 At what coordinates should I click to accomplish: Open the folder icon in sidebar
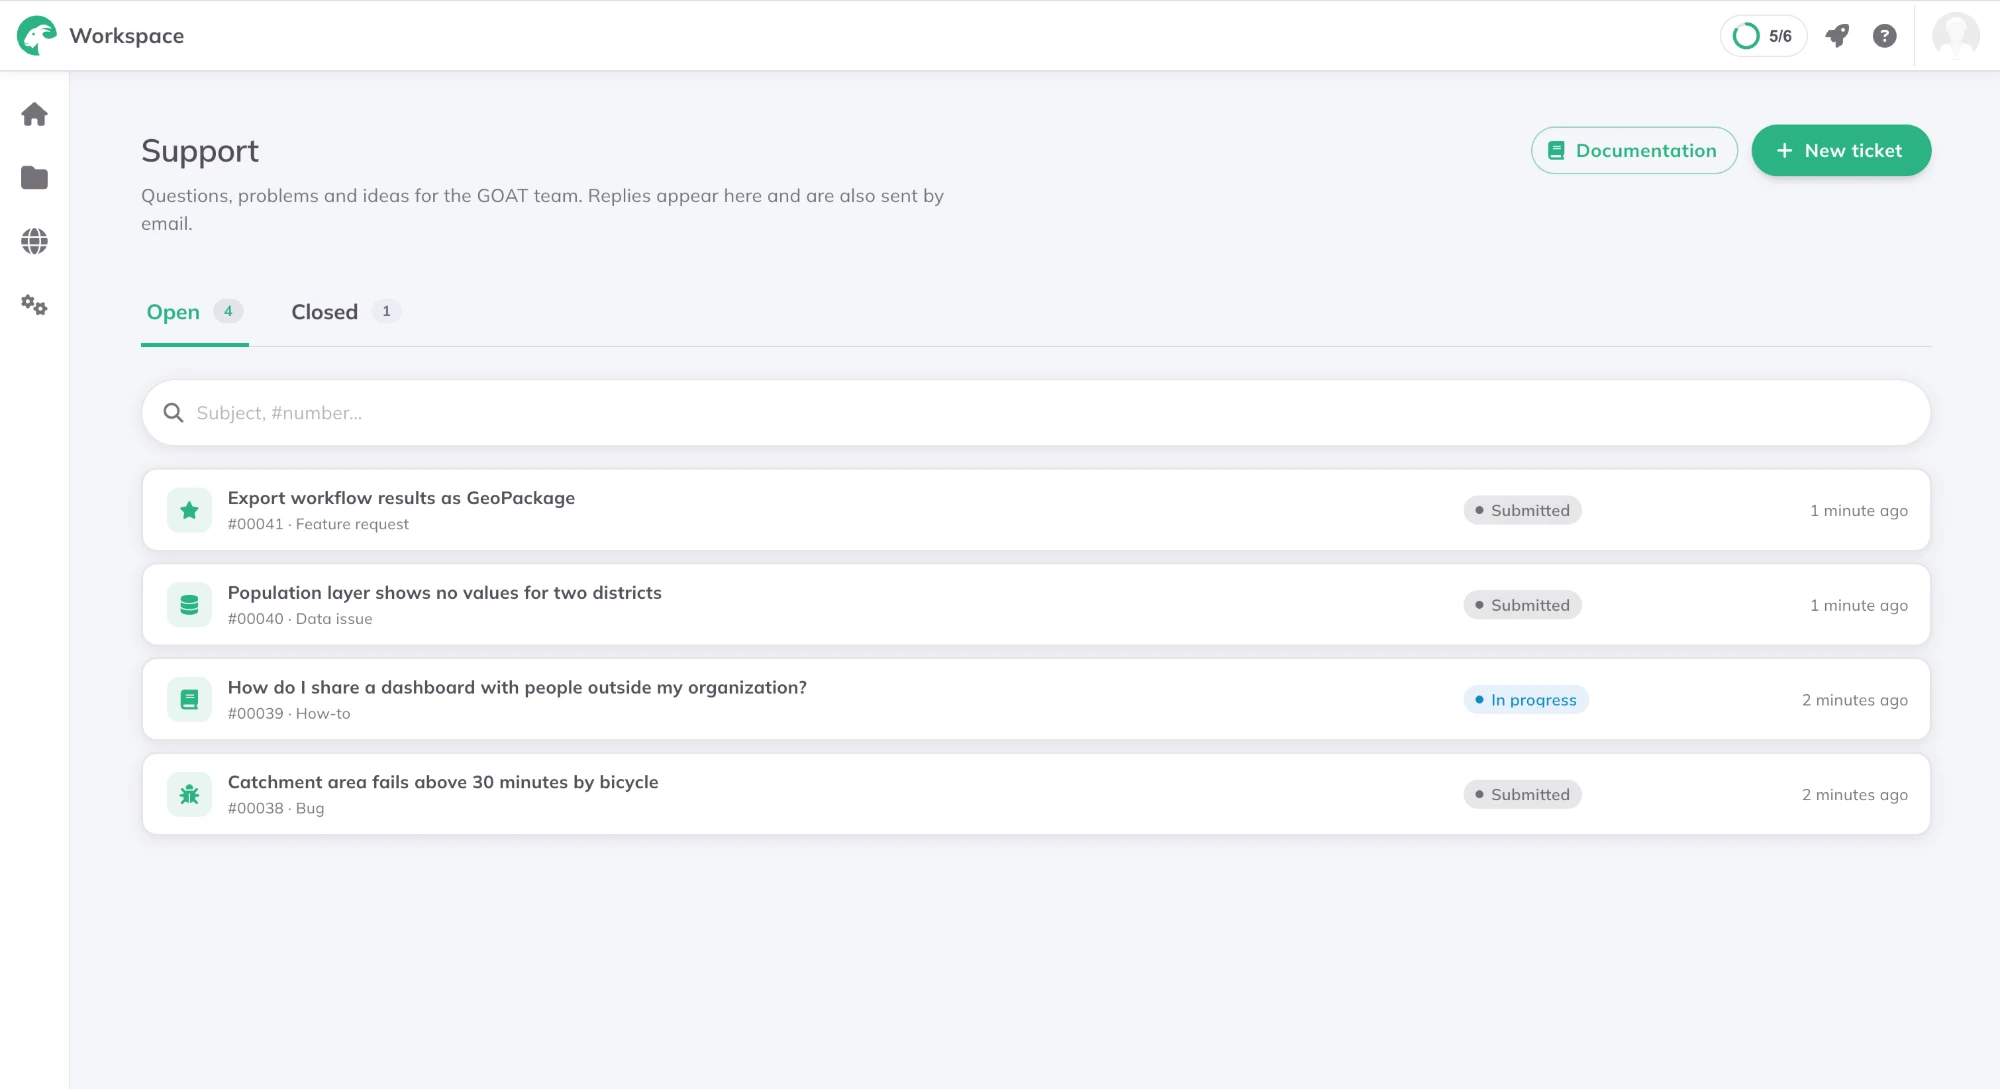pos(34,178)
